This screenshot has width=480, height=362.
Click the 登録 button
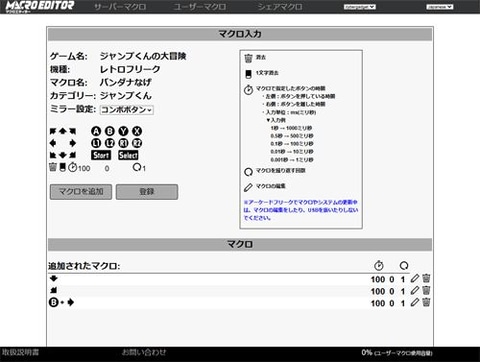[147, 192]
